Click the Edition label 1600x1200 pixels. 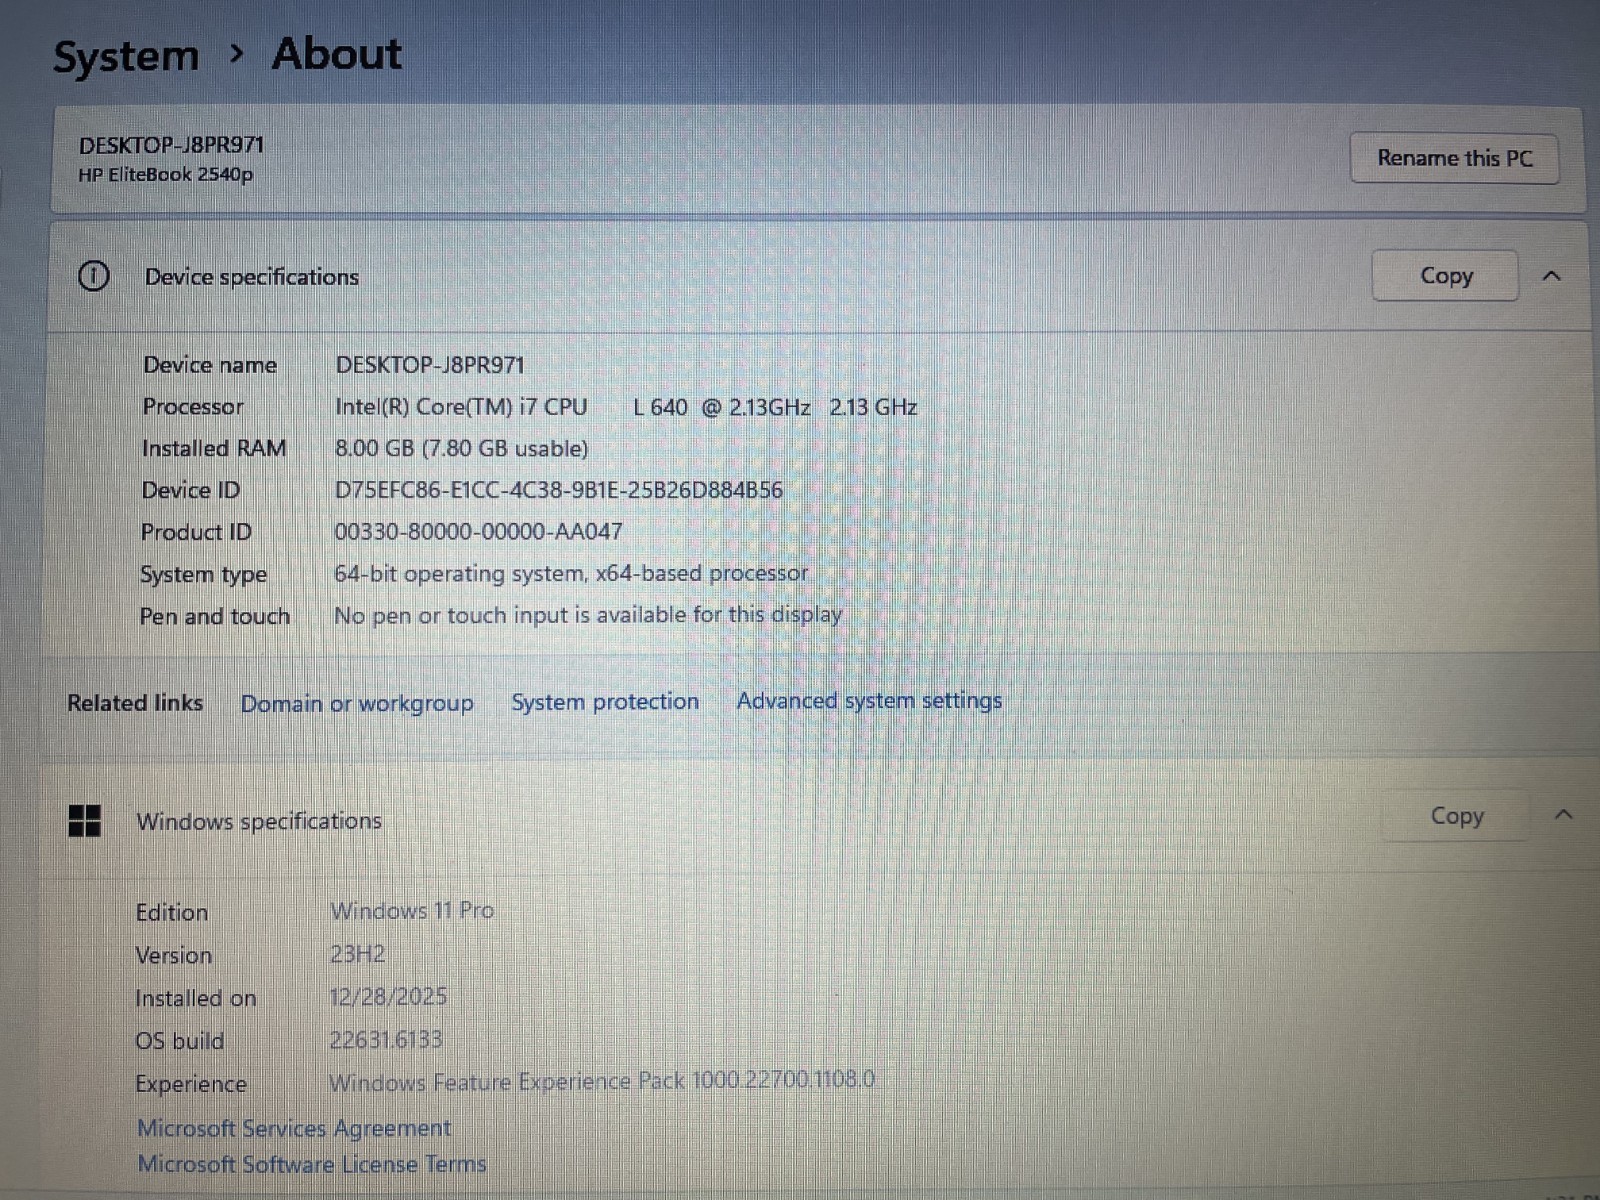[x=172, y=912]
